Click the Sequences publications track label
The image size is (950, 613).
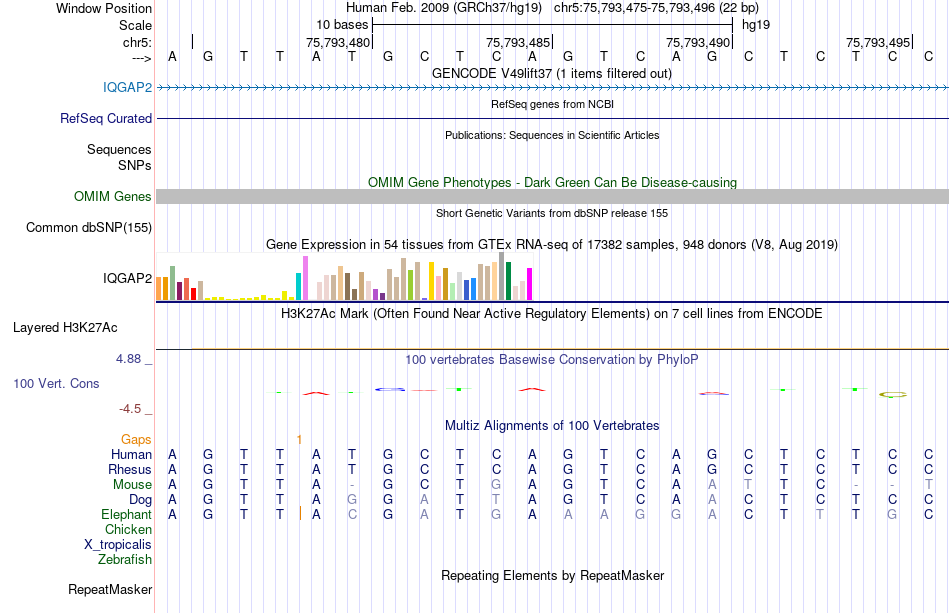tap(119, 150)
